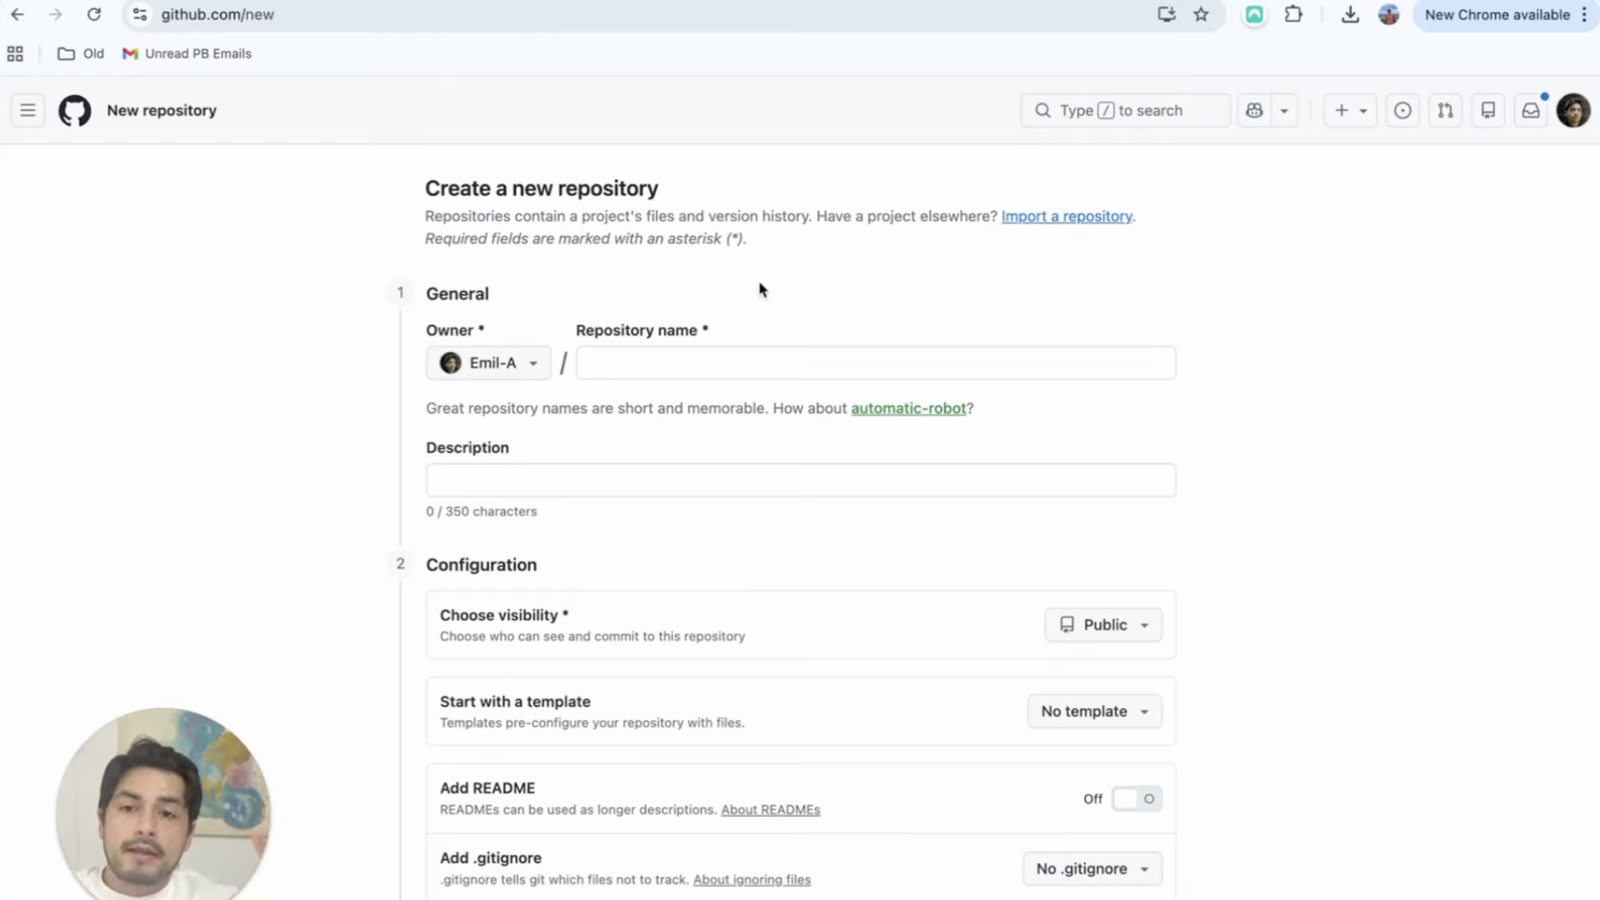Click the Description input field
Image resolution: width=1600 pixels, height=900 pixels.
pos(801,480)
